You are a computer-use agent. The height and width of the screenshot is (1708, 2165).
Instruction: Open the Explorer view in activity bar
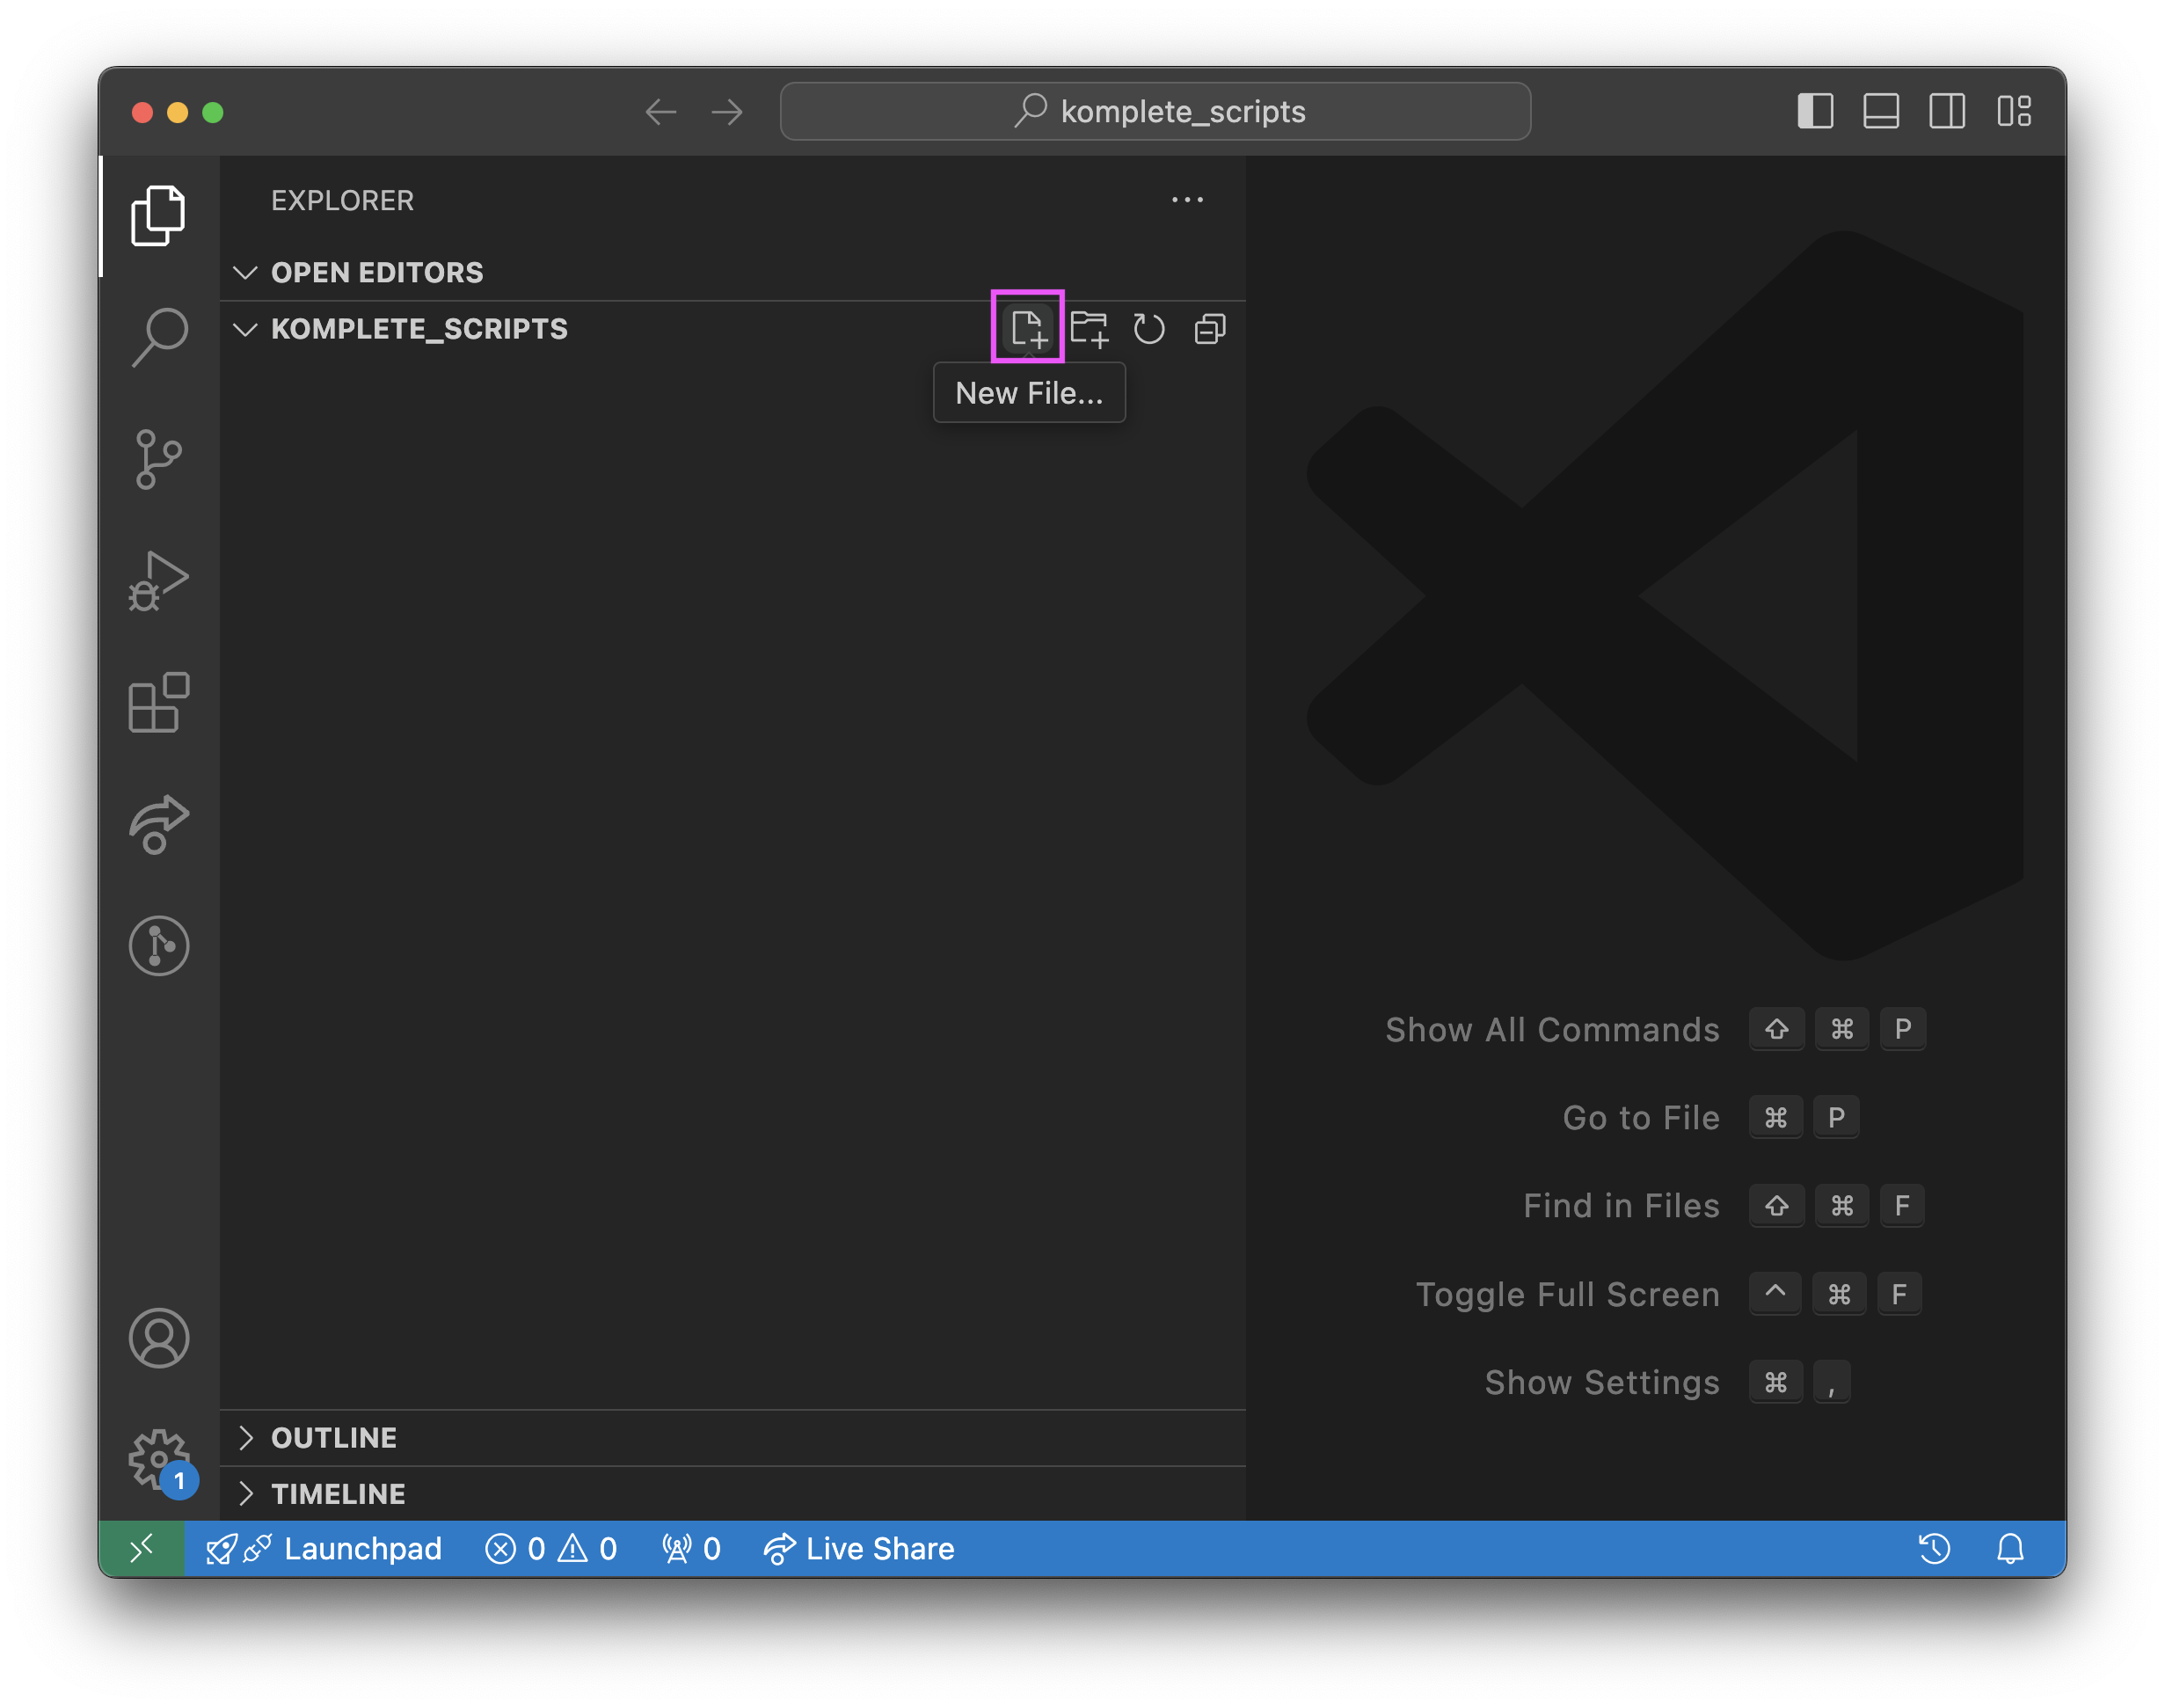pyautogui.click(x=158, y=215)
